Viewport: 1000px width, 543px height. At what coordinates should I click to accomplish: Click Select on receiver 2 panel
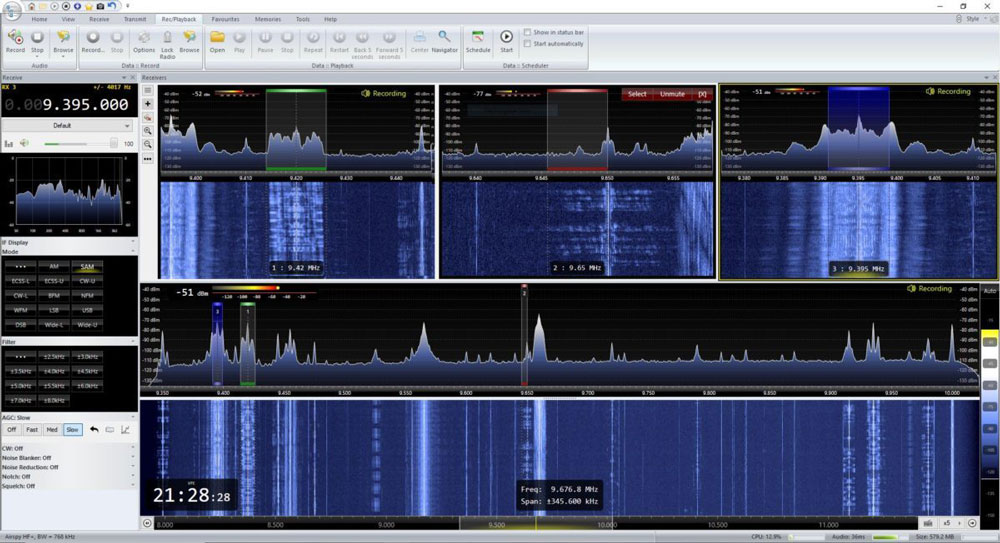click(x=637, y=94)
